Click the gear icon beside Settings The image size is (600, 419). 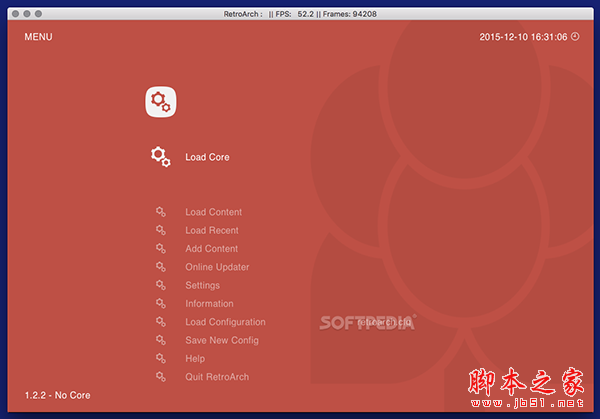[x=161, y=285]
